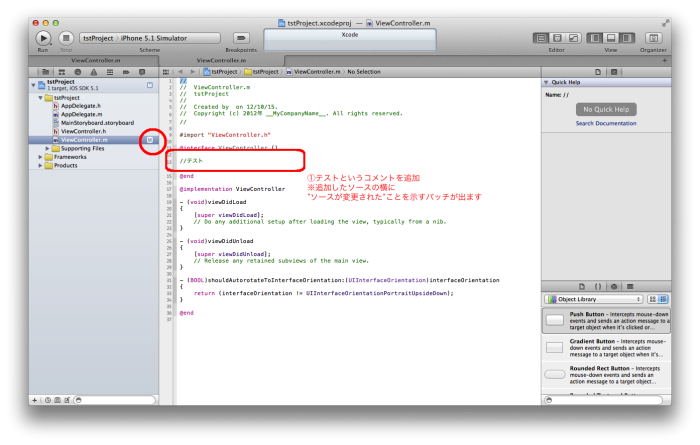700x445 pixels.
Task: Open the Organizer window
Action: coord(653,38)
